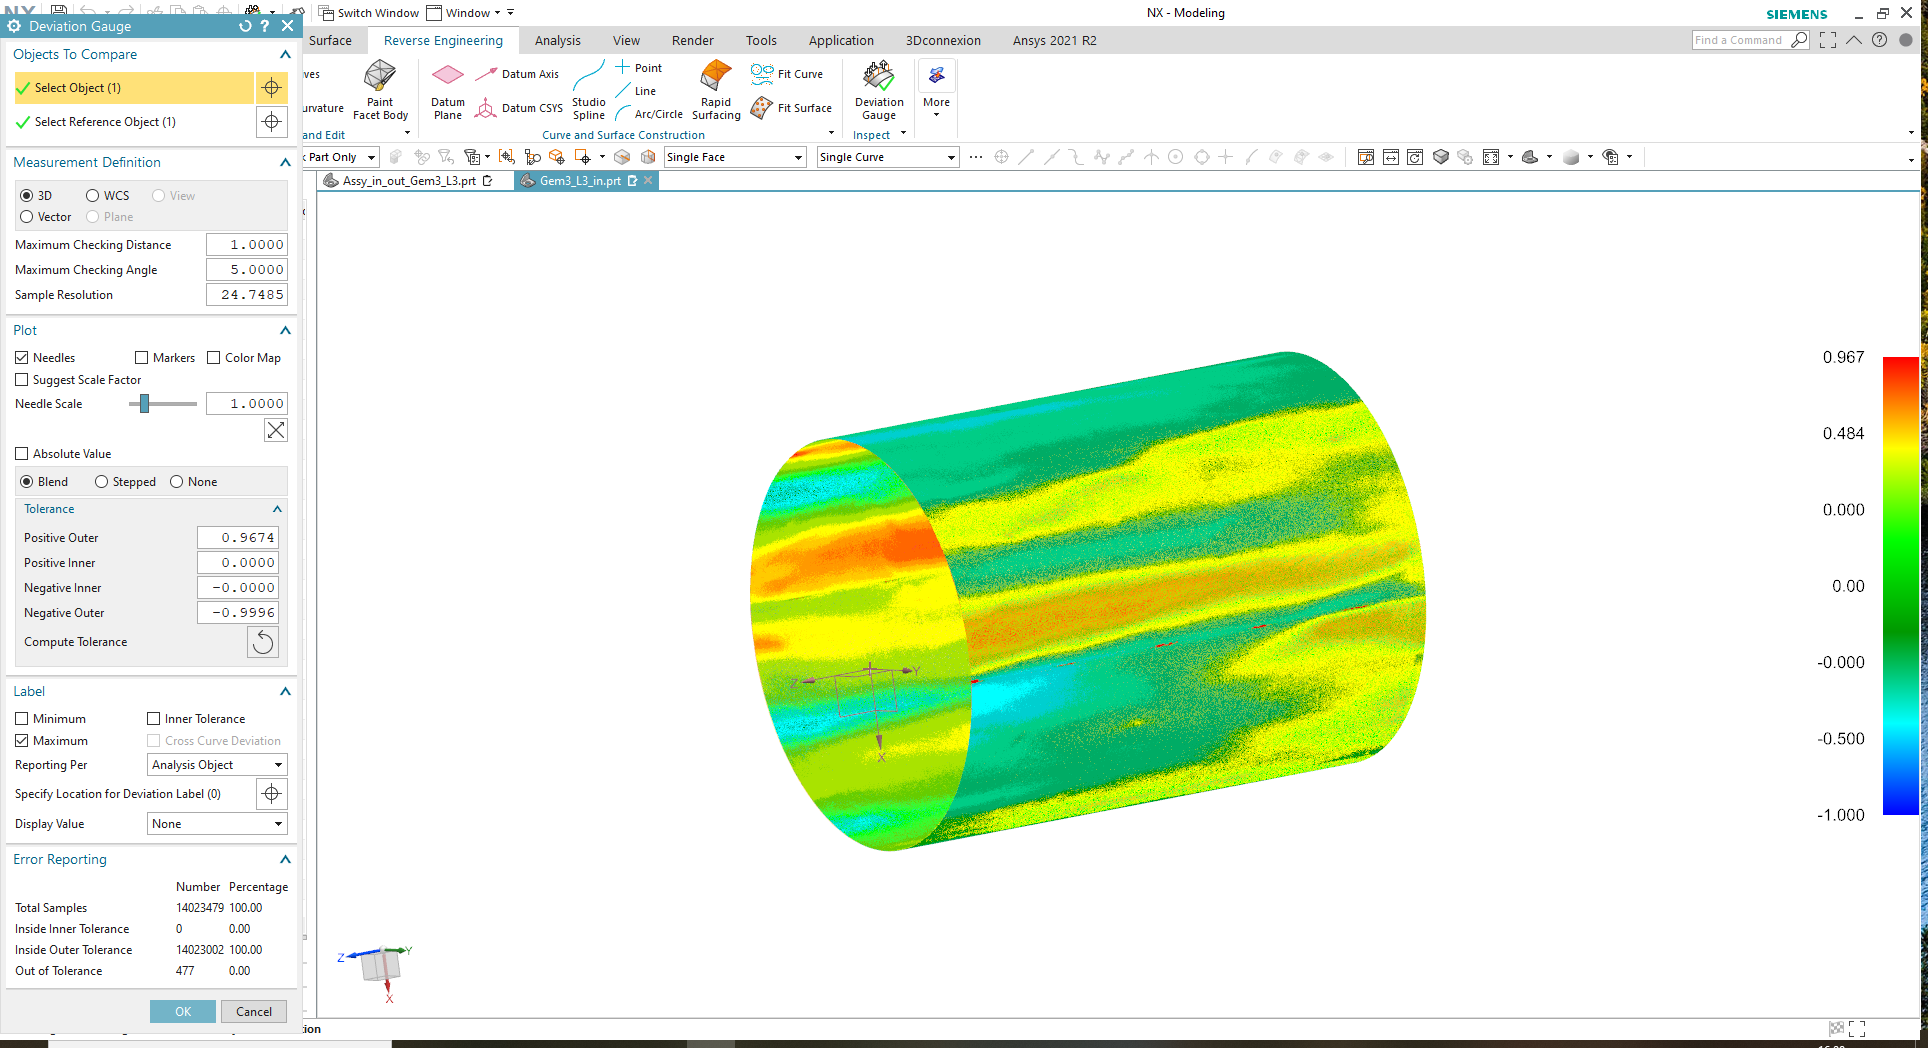Viewport: 1928px width, 1048px height.
Task: Open the Ansys 2021 R2 tab
Action: pyautogui.click(x=1055, y=41)
